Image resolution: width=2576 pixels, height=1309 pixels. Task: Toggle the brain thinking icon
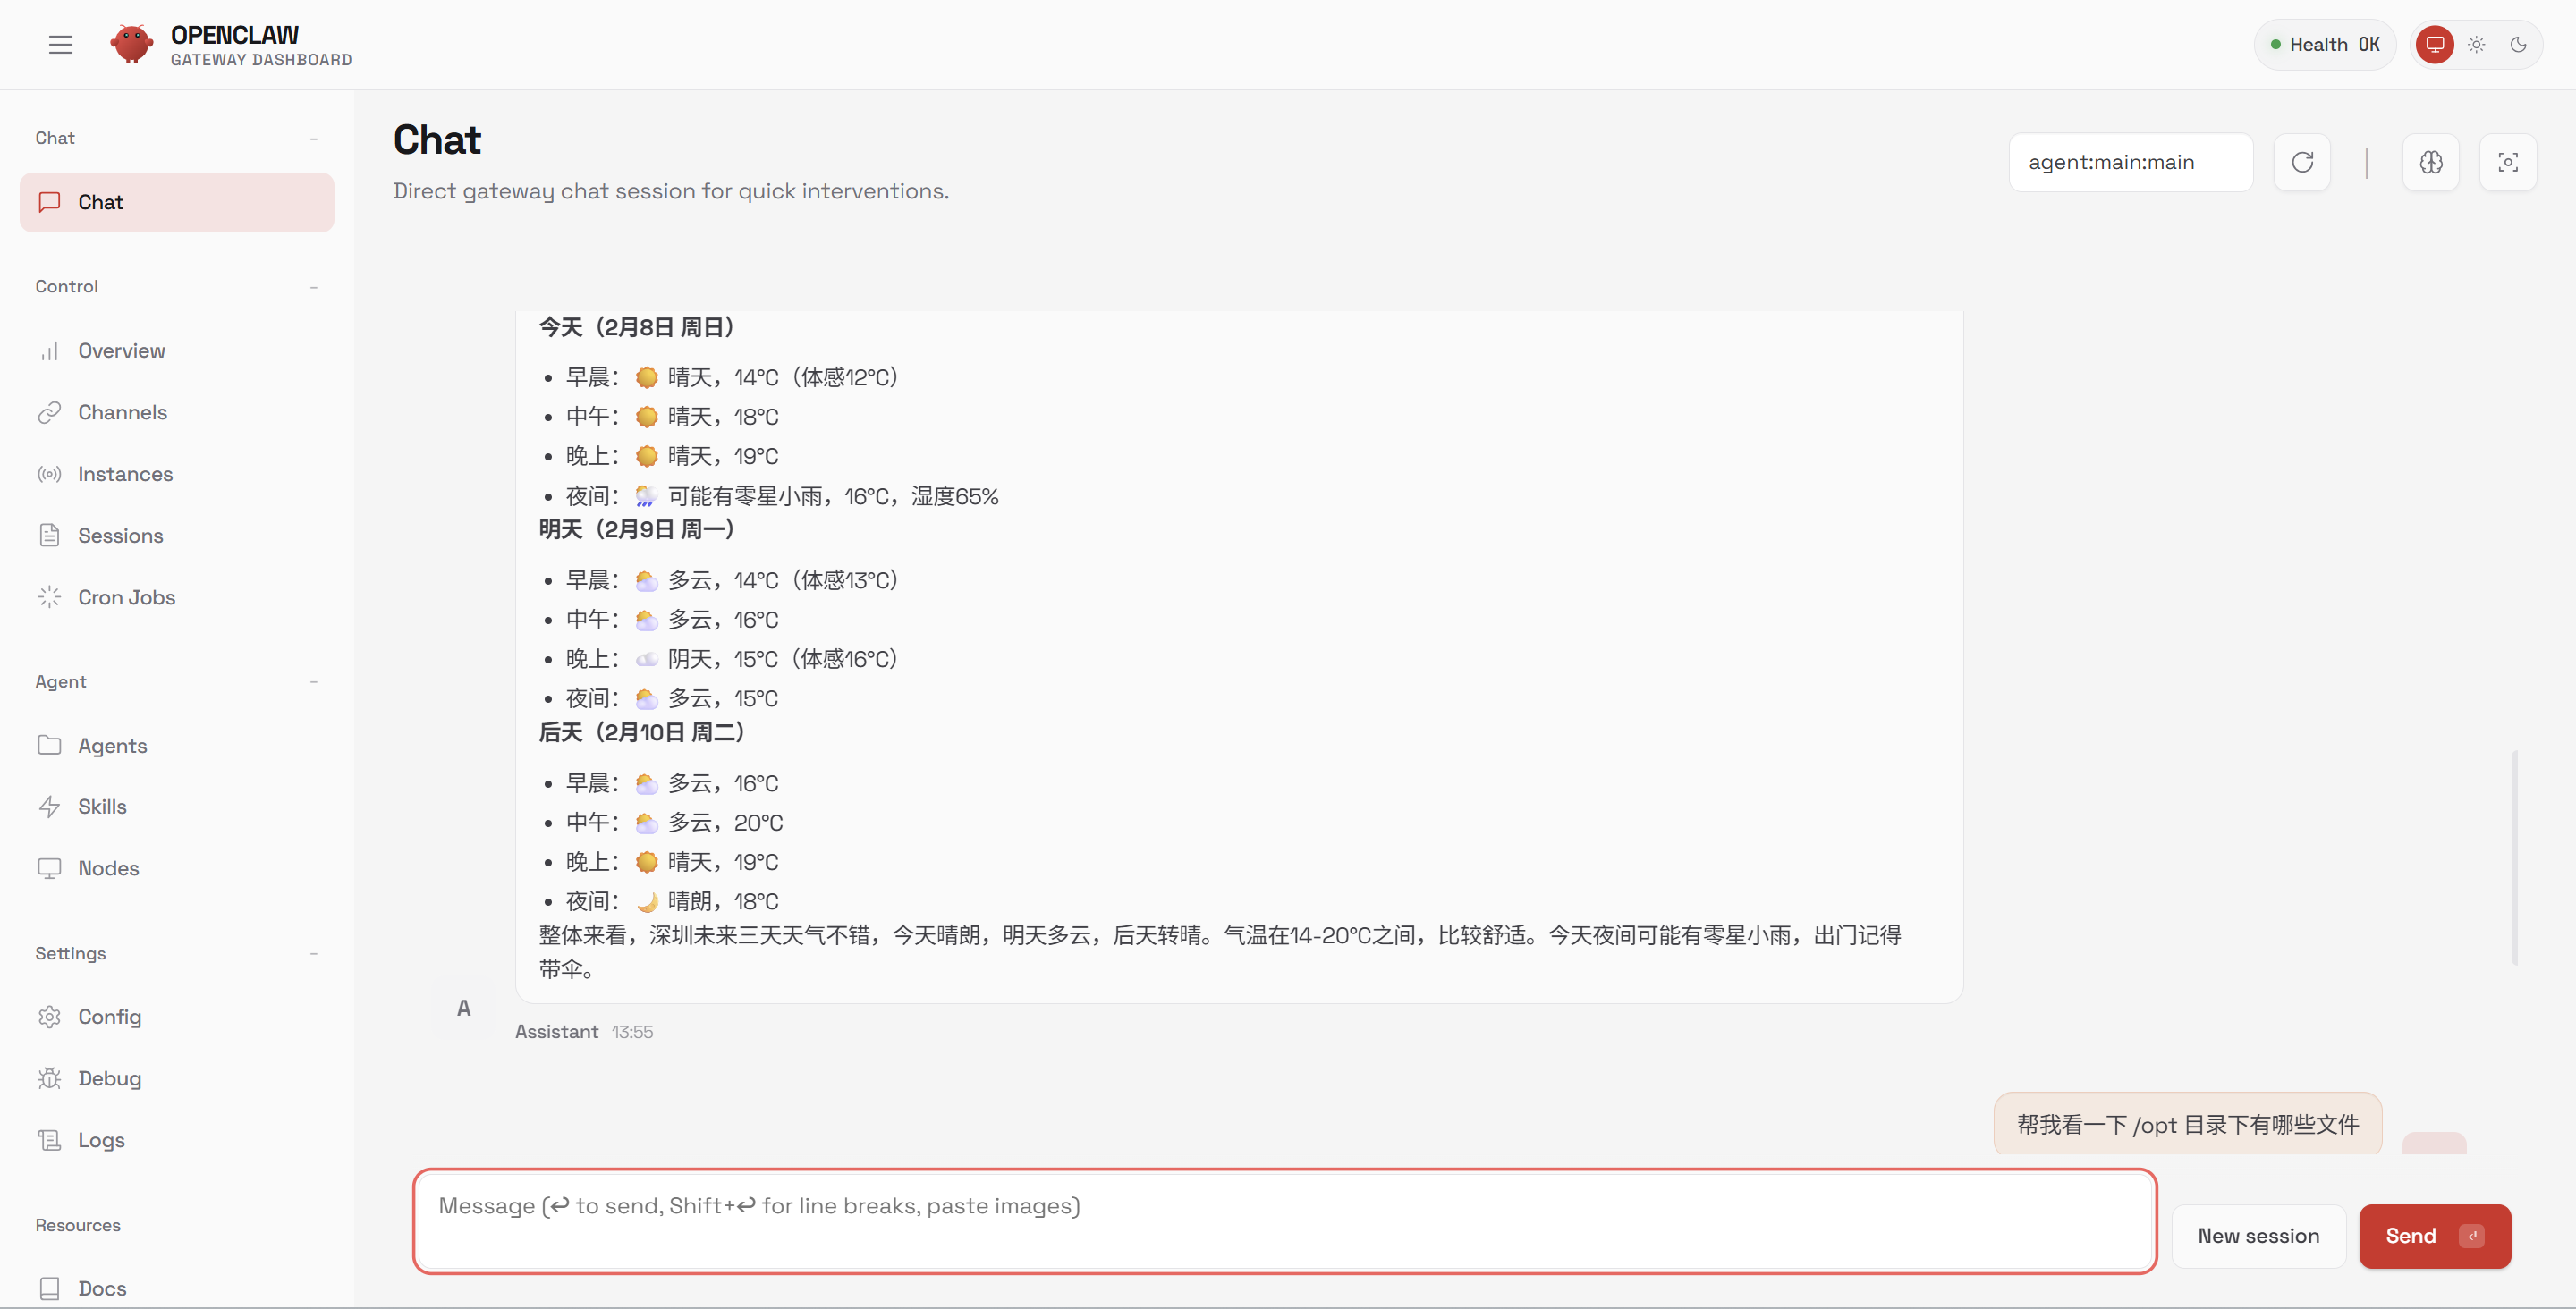(x=2431, y=162)
